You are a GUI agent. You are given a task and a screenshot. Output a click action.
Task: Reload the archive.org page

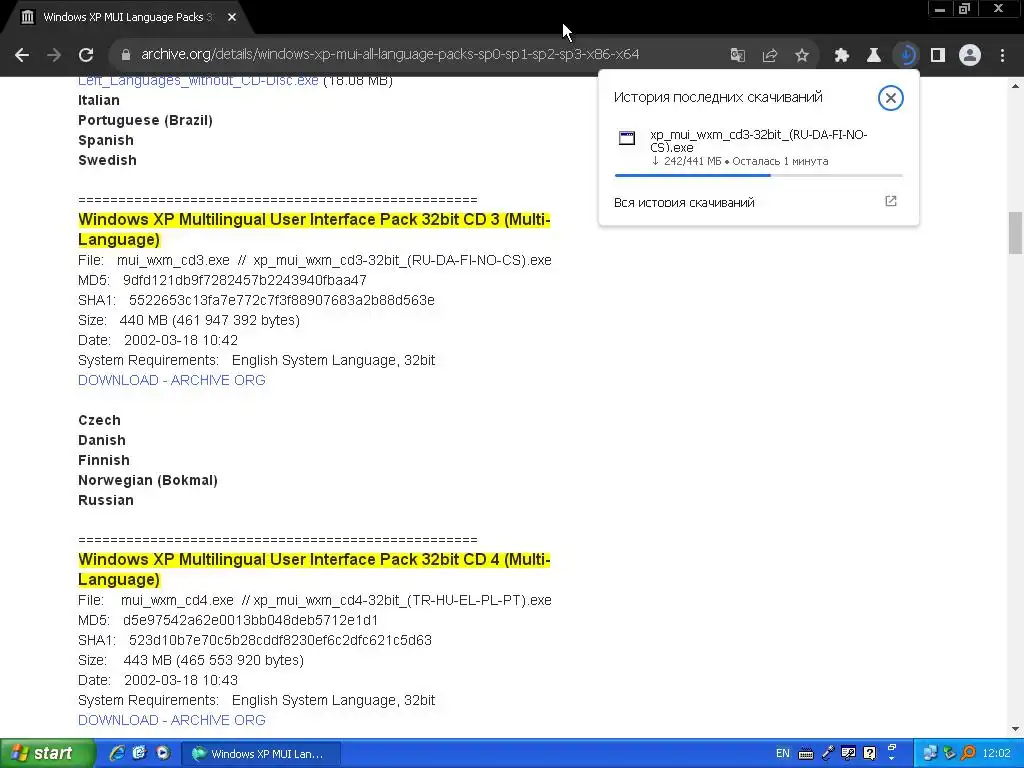(86, 55)
